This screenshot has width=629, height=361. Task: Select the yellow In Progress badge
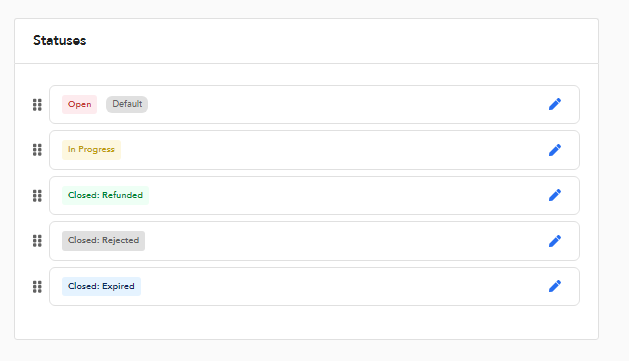pyautogui.click(x=91, y=150)
